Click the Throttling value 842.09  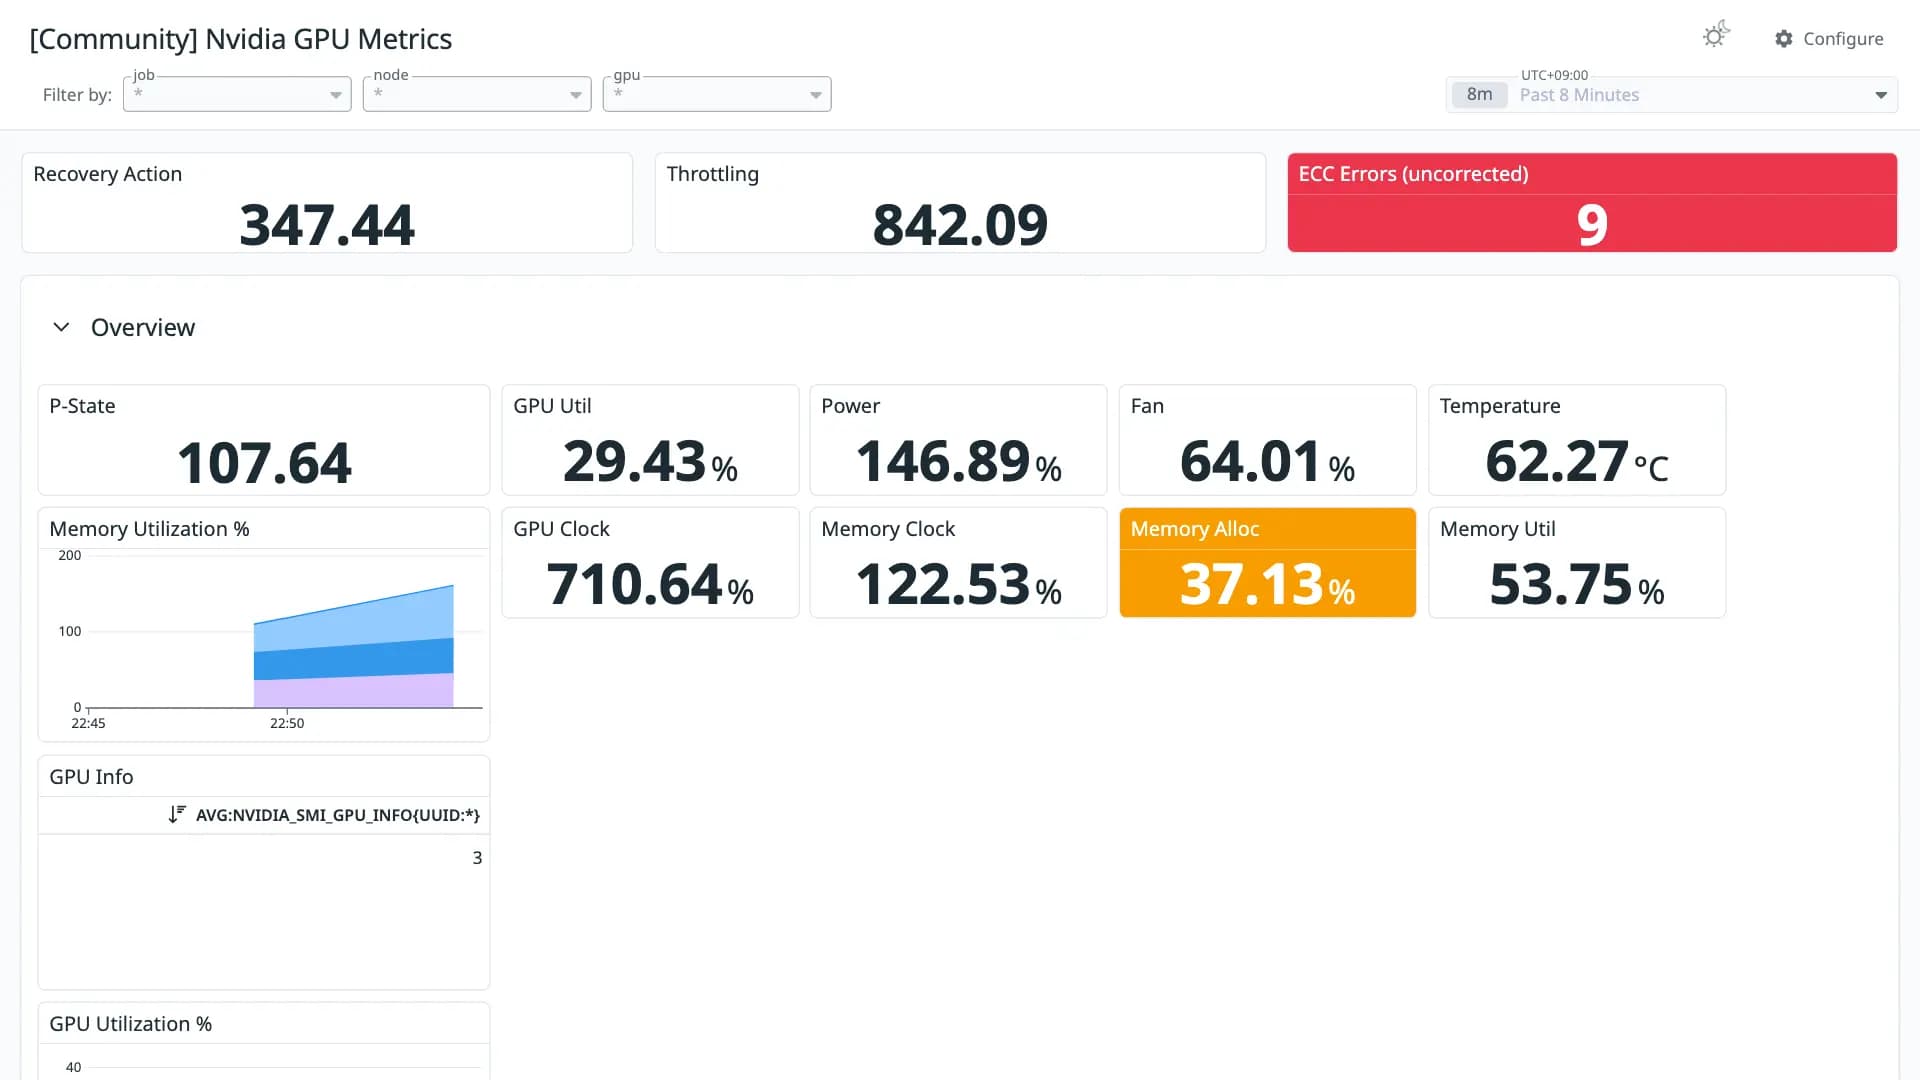pos(960,225)
